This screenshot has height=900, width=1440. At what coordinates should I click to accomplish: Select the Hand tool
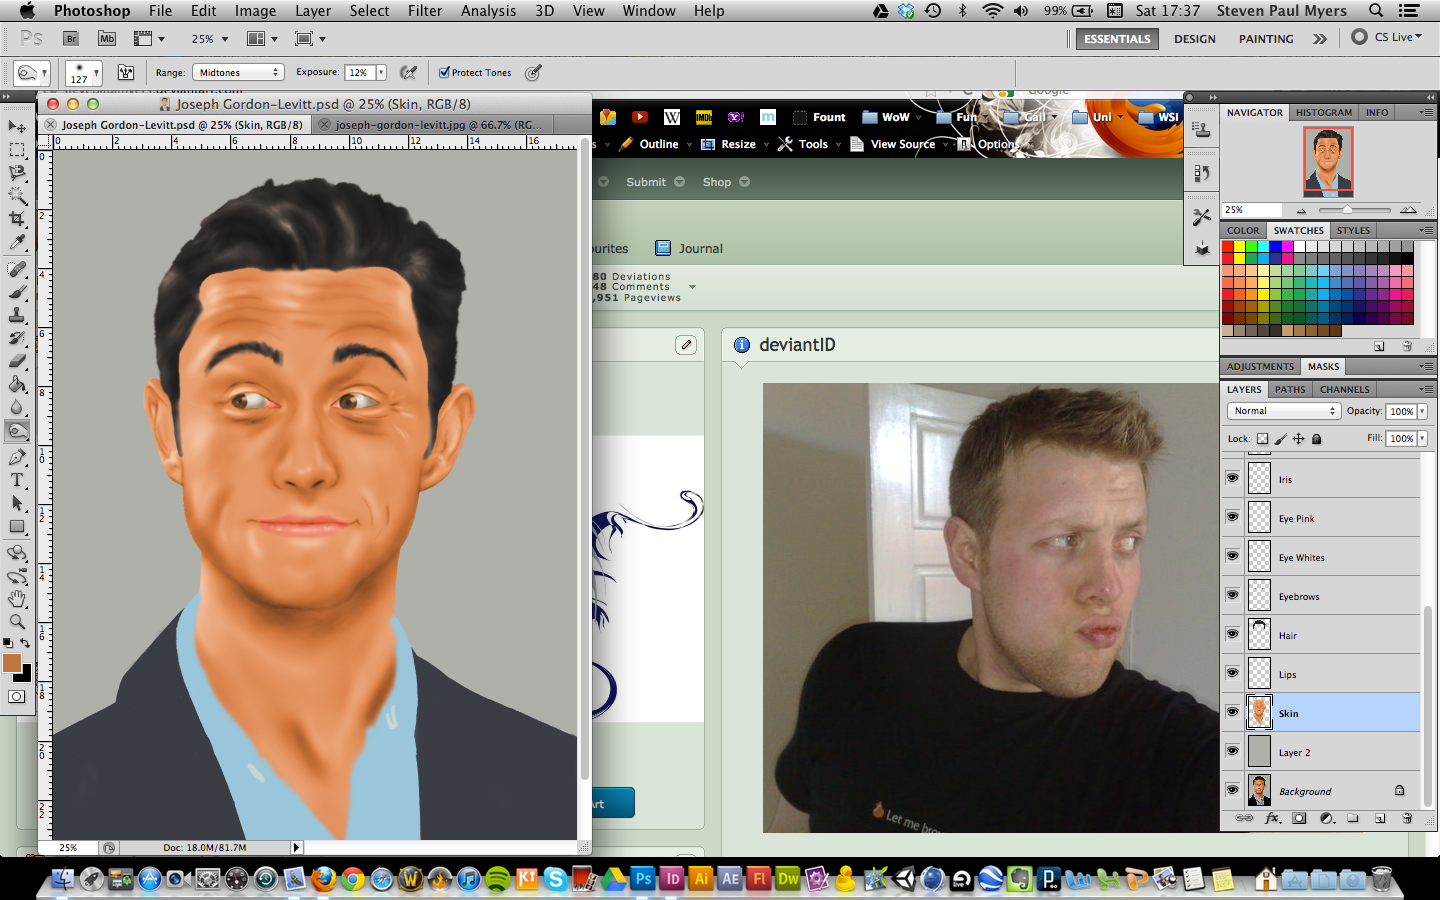click(x=17, y=599)
